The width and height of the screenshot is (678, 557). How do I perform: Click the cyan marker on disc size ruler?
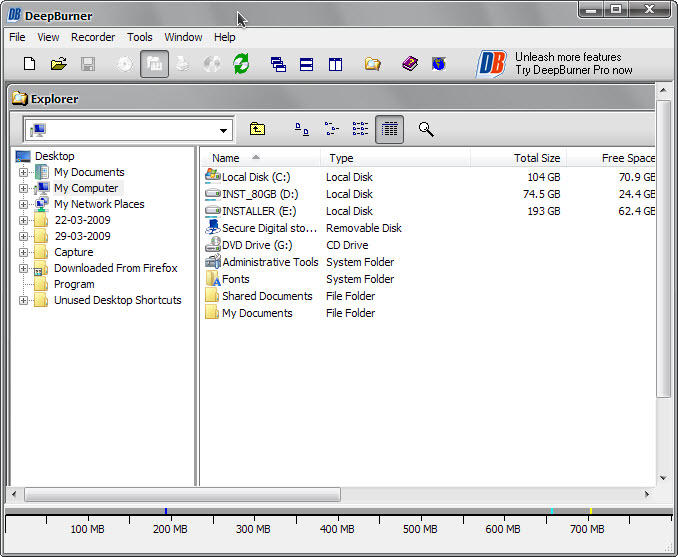pyautogui.click(x=552, y=511)
